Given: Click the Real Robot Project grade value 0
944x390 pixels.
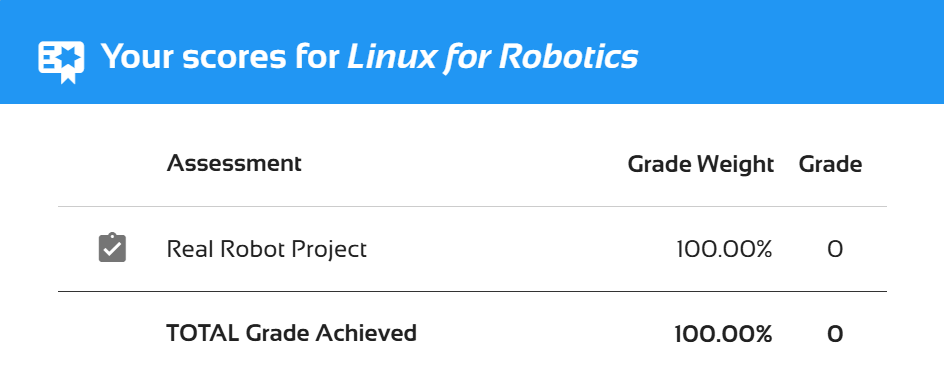Looking at the screenshot, I should pos(834,249).
